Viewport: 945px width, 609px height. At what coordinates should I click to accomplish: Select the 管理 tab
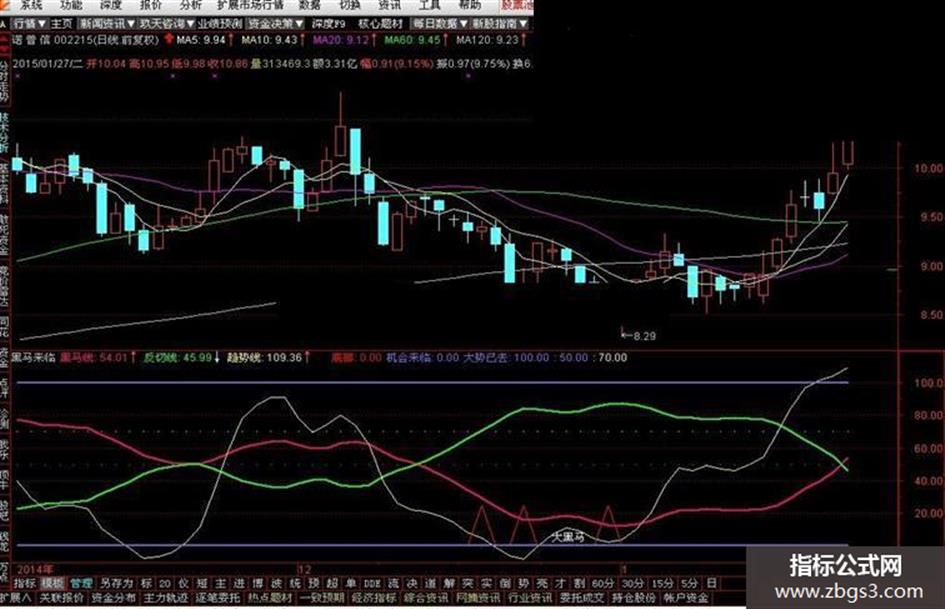tap(81, 583)
